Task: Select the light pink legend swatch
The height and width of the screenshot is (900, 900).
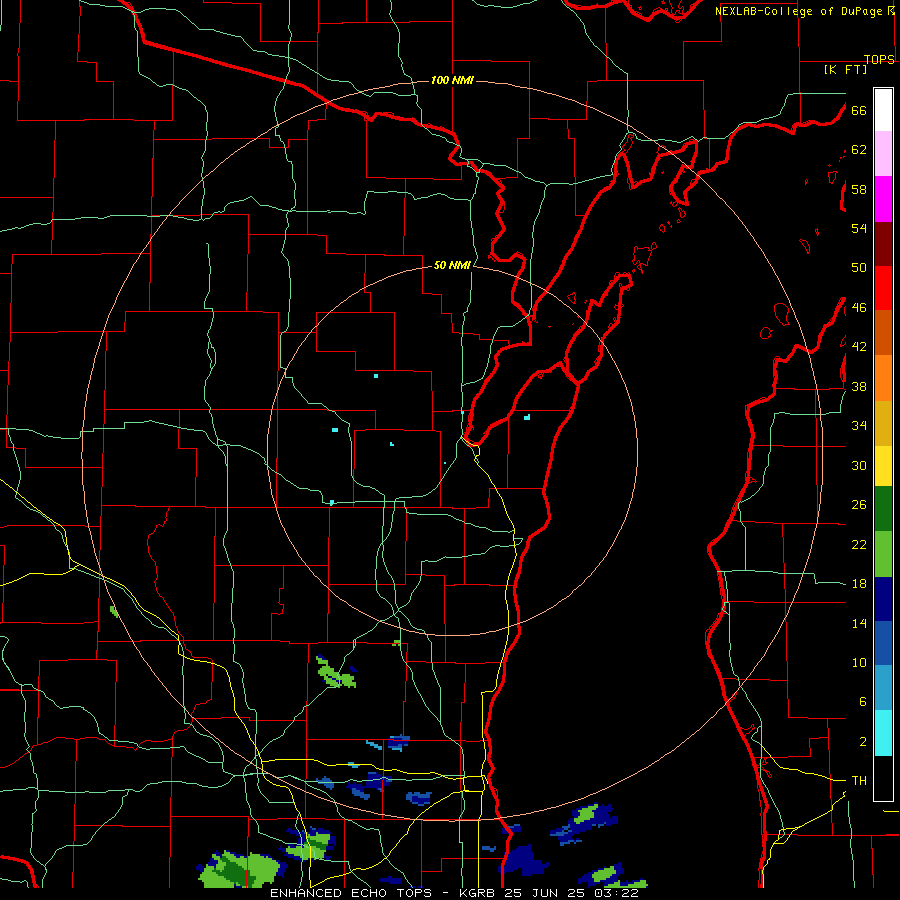Action: click(x=883, y=153)
